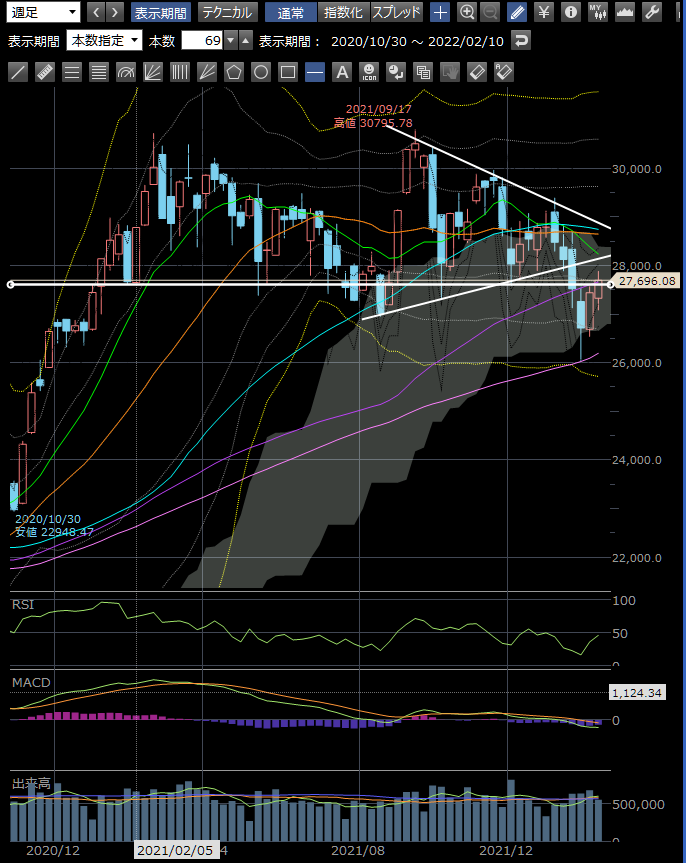Open the 本数指定 period type dropdown
The width and height of the screenshot is (686, 863).
pyautogui.click(x=104, y=41)
